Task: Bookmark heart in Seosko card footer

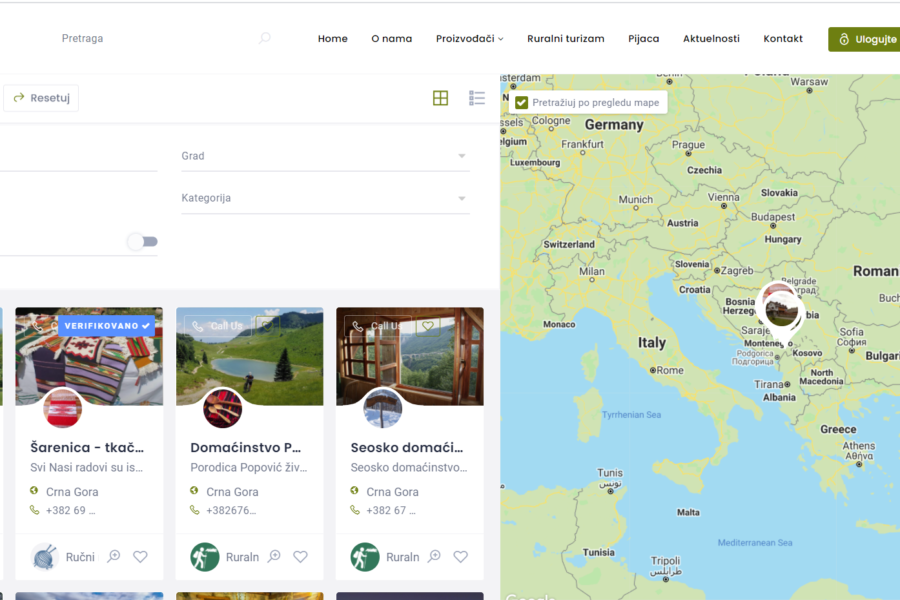Action: point(460,556)
